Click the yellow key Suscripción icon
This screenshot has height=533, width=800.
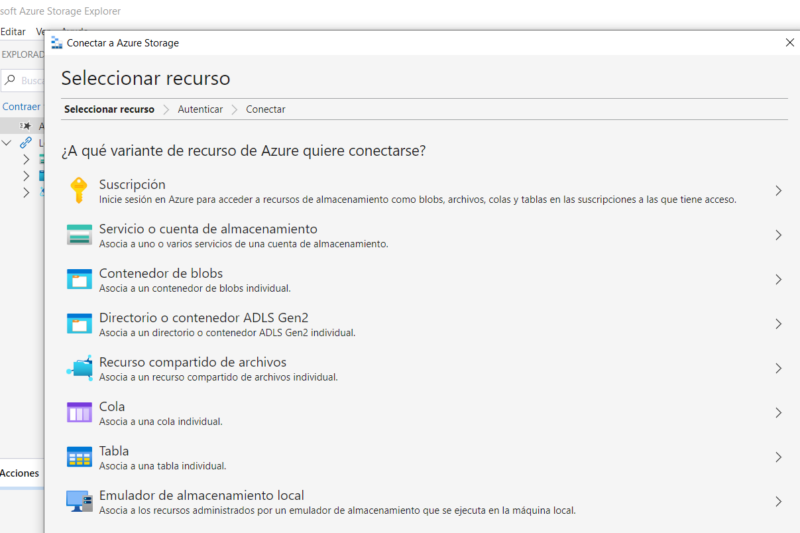[79, 190]
